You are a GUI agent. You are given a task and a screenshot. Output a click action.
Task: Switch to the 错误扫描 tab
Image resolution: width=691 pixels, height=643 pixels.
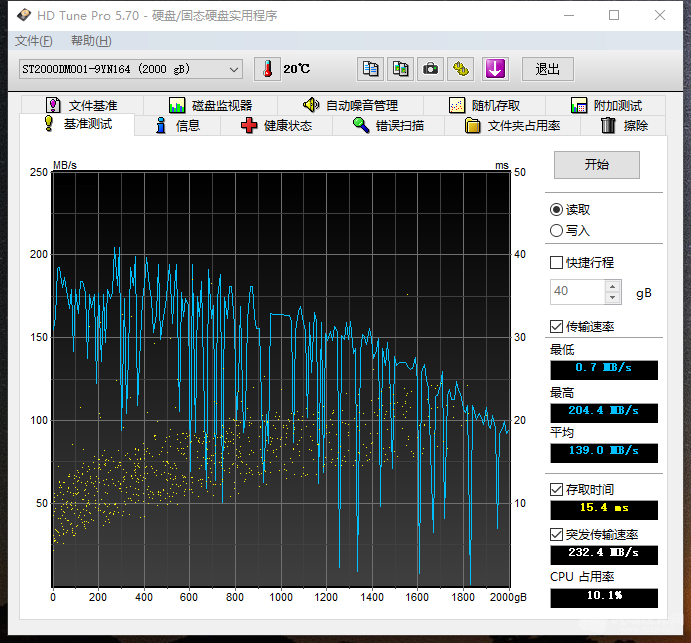click(x=388, y=126)
